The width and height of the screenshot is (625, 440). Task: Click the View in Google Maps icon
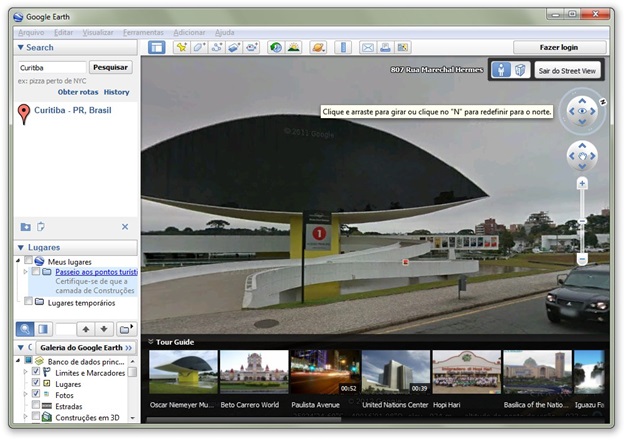(403, 47)
